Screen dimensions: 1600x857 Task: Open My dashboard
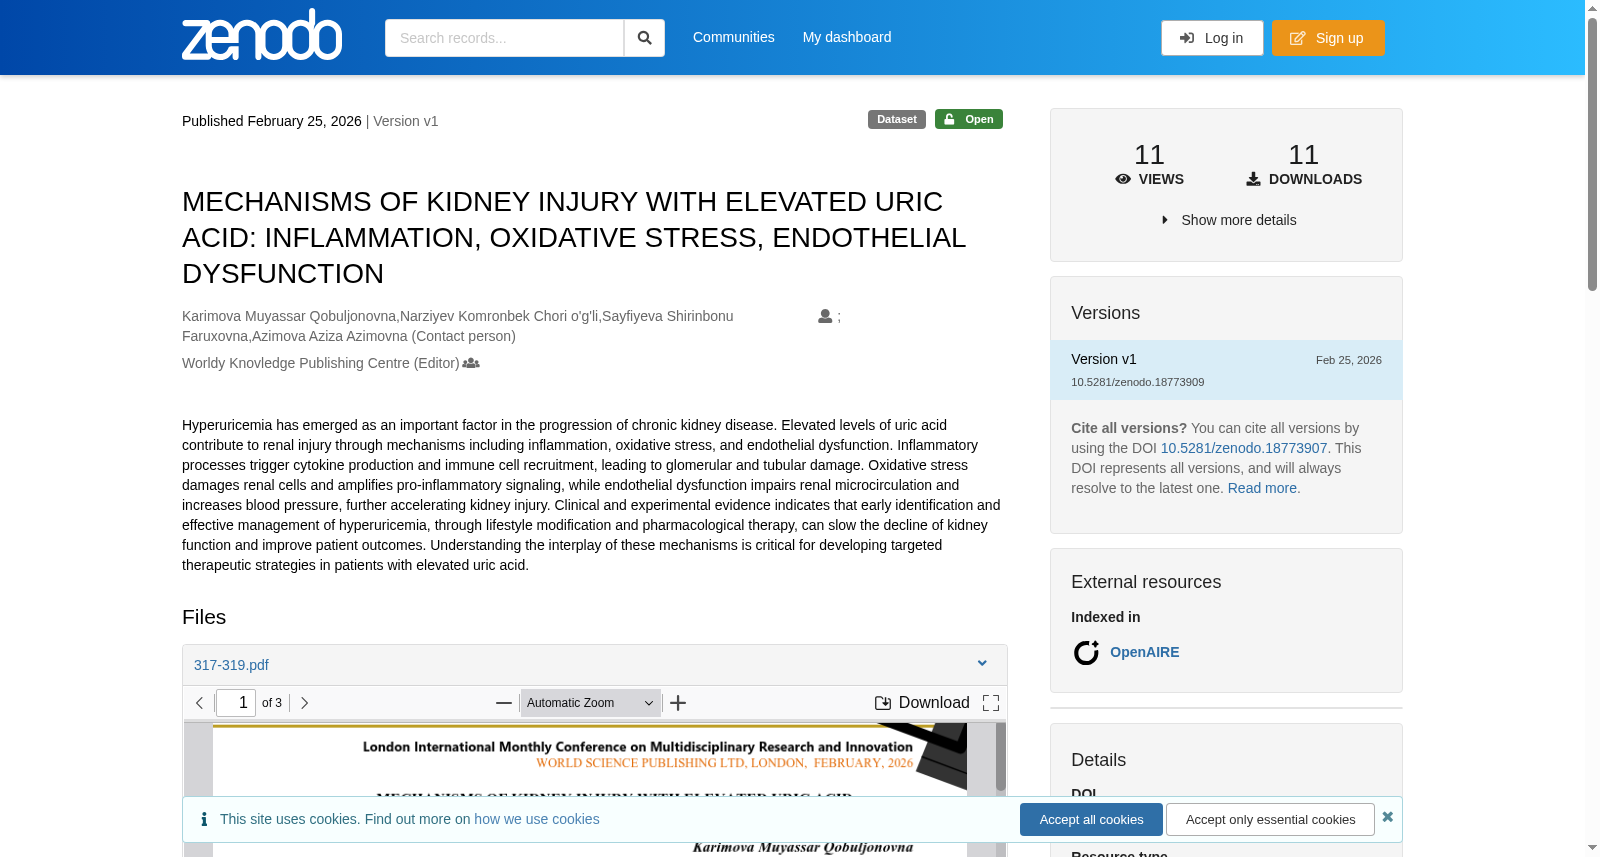tap(847, 37)
